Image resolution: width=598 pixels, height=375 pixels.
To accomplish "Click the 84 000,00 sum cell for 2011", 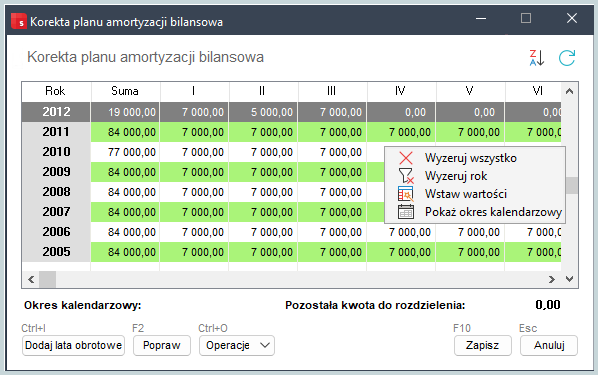I will point(125,132).
